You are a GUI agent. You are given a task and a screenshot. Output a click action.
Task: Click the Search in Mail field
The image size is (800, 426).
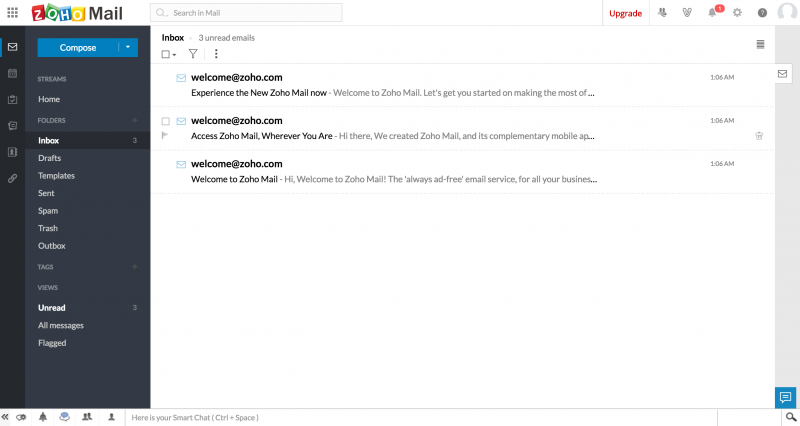[x=246, y=13]
